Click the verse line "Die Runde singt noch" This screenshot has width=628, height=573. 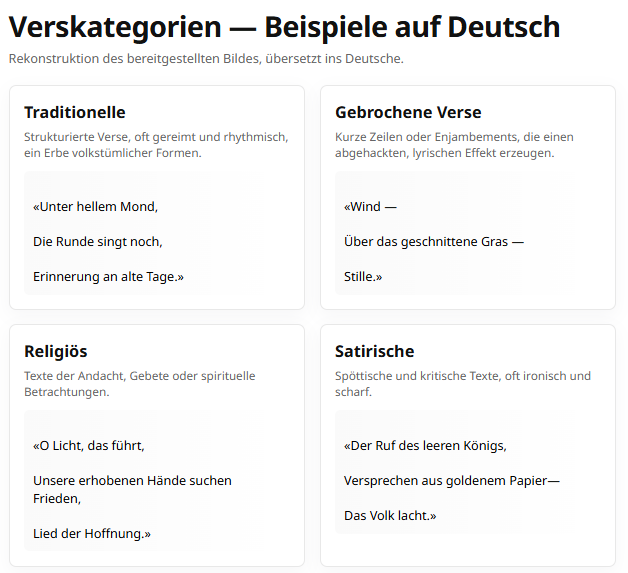coord(98,241)
